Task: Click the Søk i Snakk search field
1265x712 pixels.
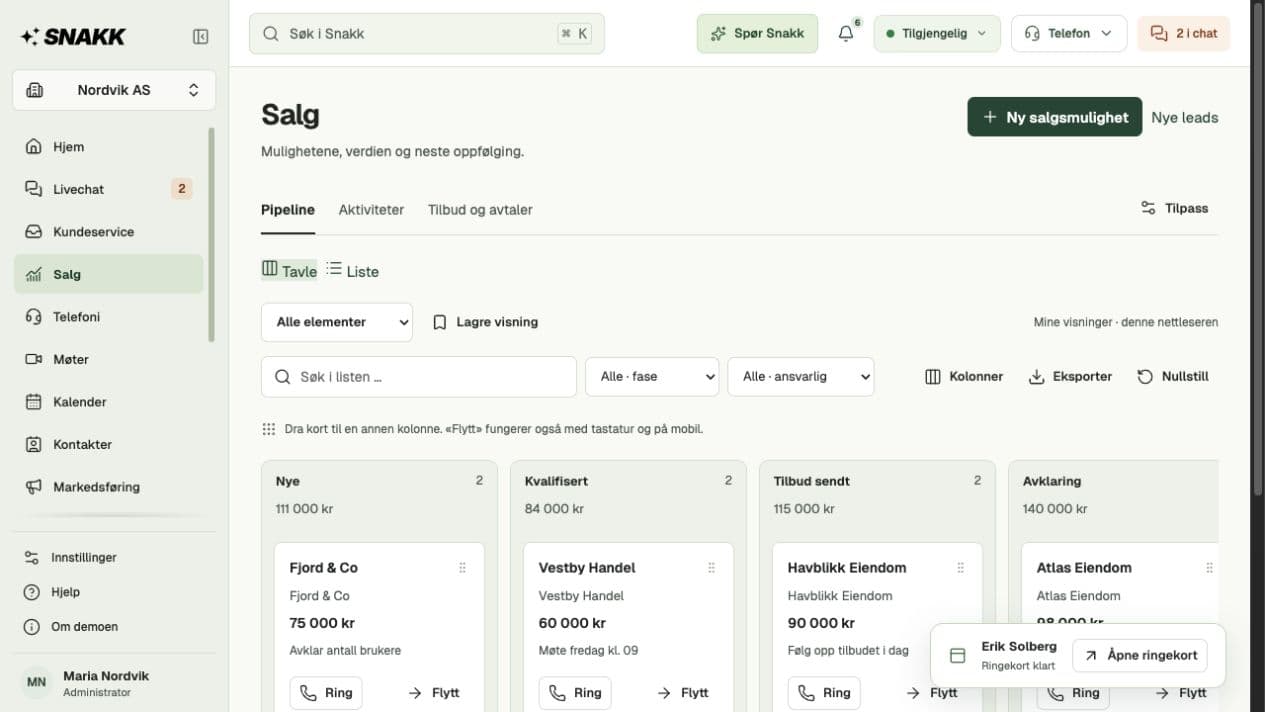Action: [x=427, y=34]
